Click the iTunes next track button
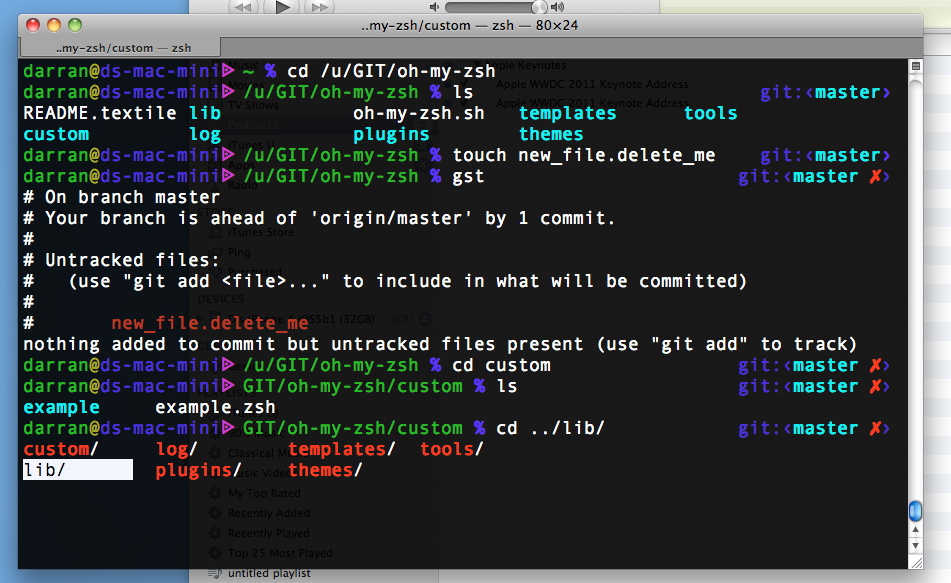This screenshot has height=583, width=951. pos(318,6)
